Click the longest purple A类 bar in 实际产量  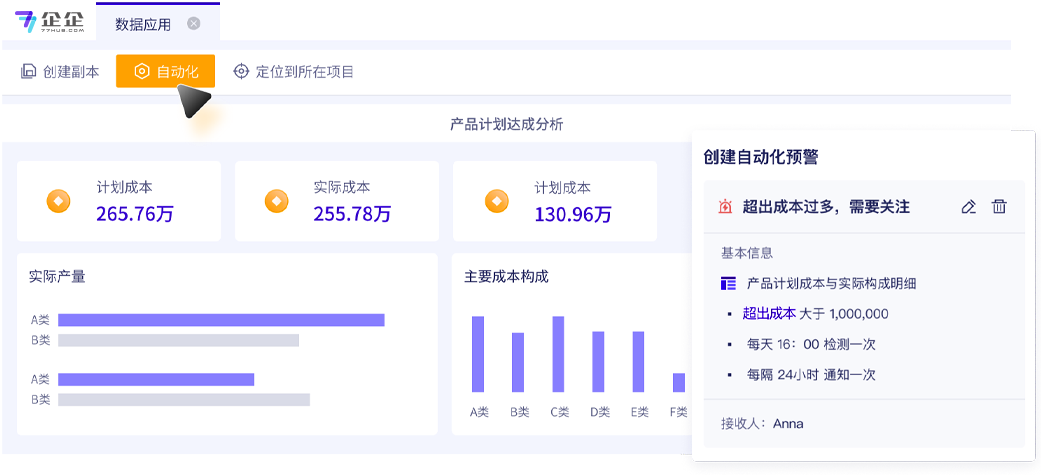pos(221,320)
